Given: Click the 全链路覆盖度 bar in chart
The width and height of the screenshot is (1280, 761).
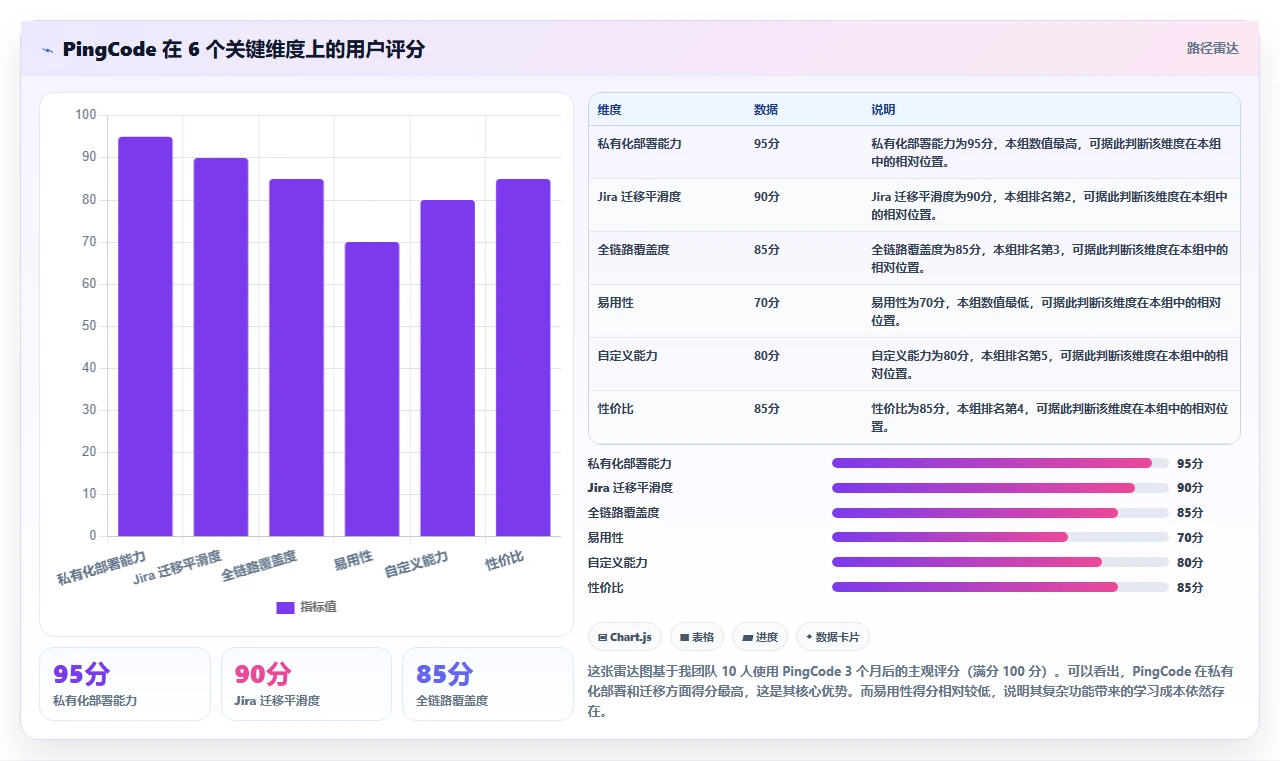Looking at the screenshot, I should pyautogui.click(x=296, y=357).
